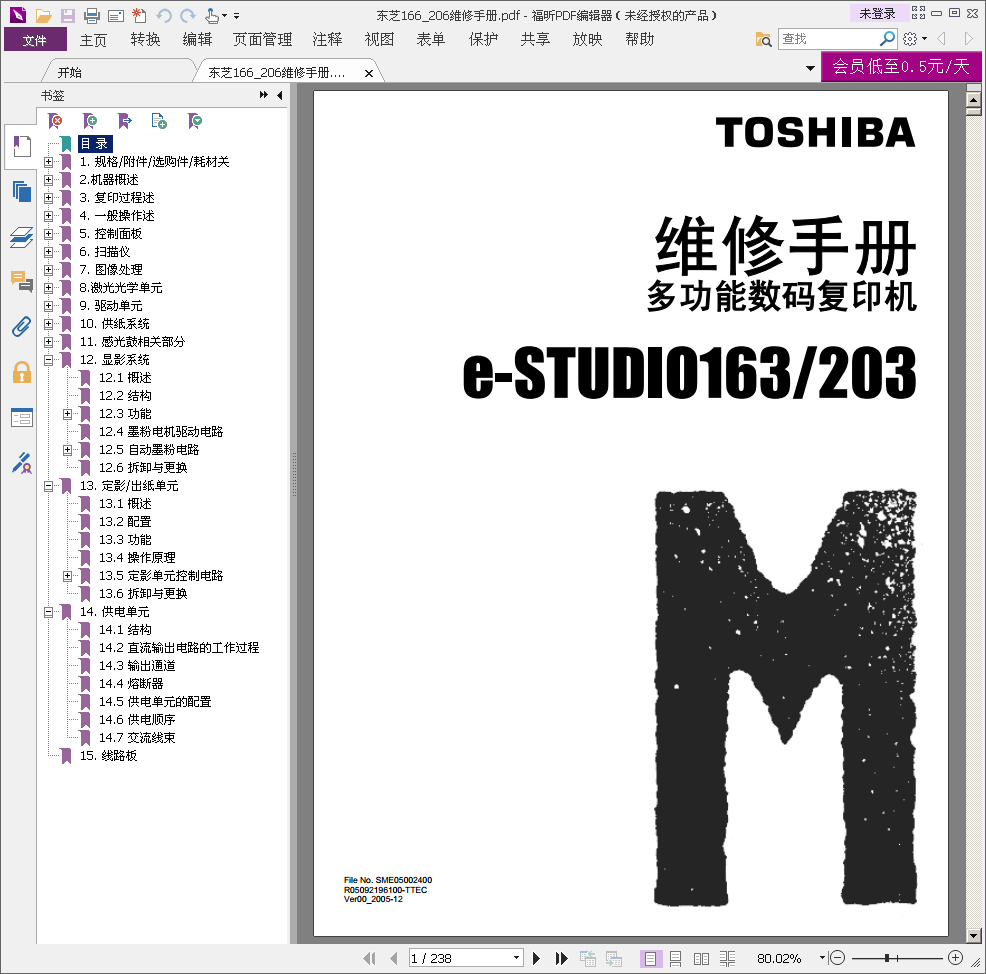Expand bookmark 8.激光光学单元

[x=48, y=288]
